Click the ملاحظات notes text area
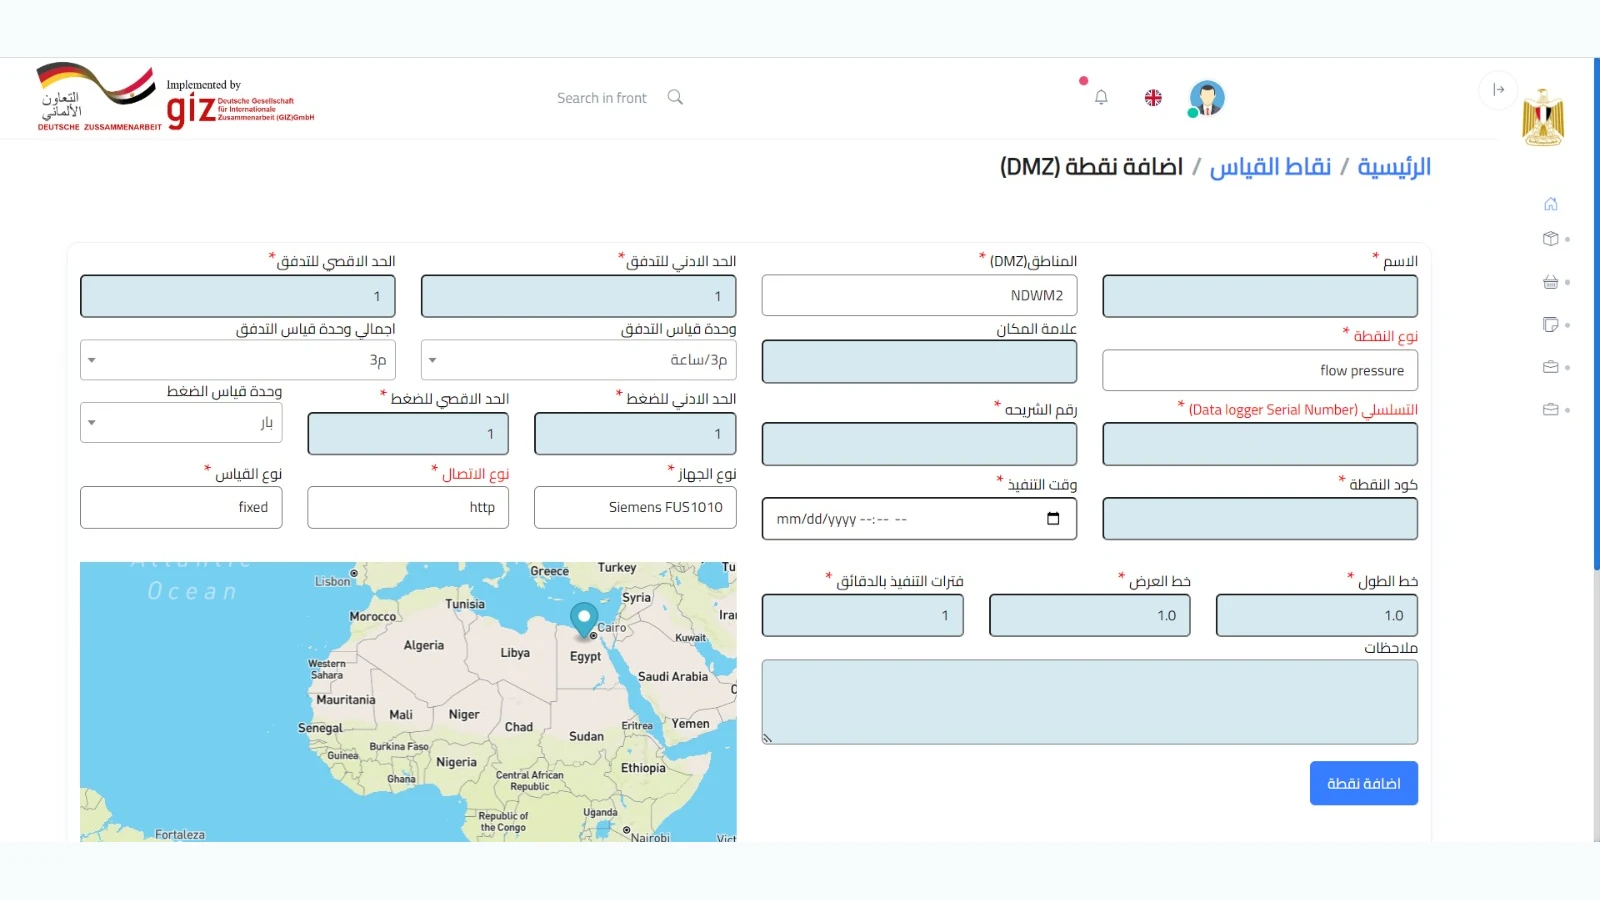 [1090, 702]
